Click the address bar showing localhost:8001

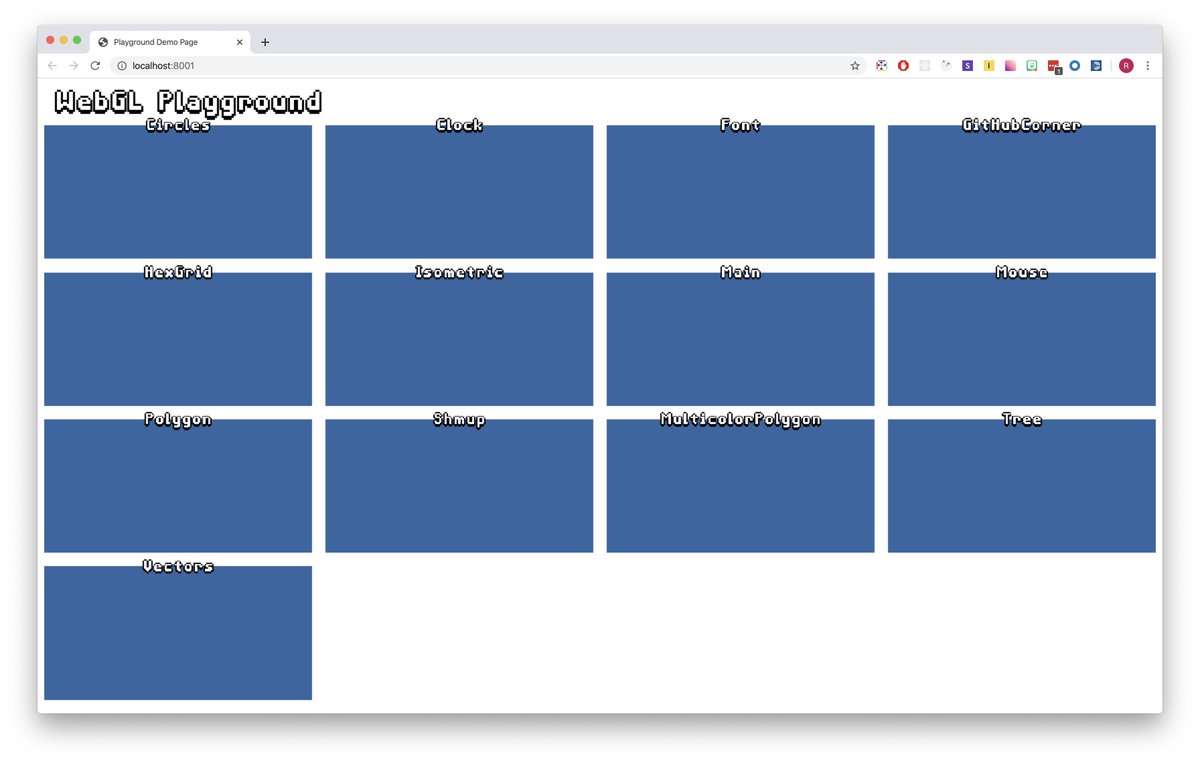click(x=488, y=66)
